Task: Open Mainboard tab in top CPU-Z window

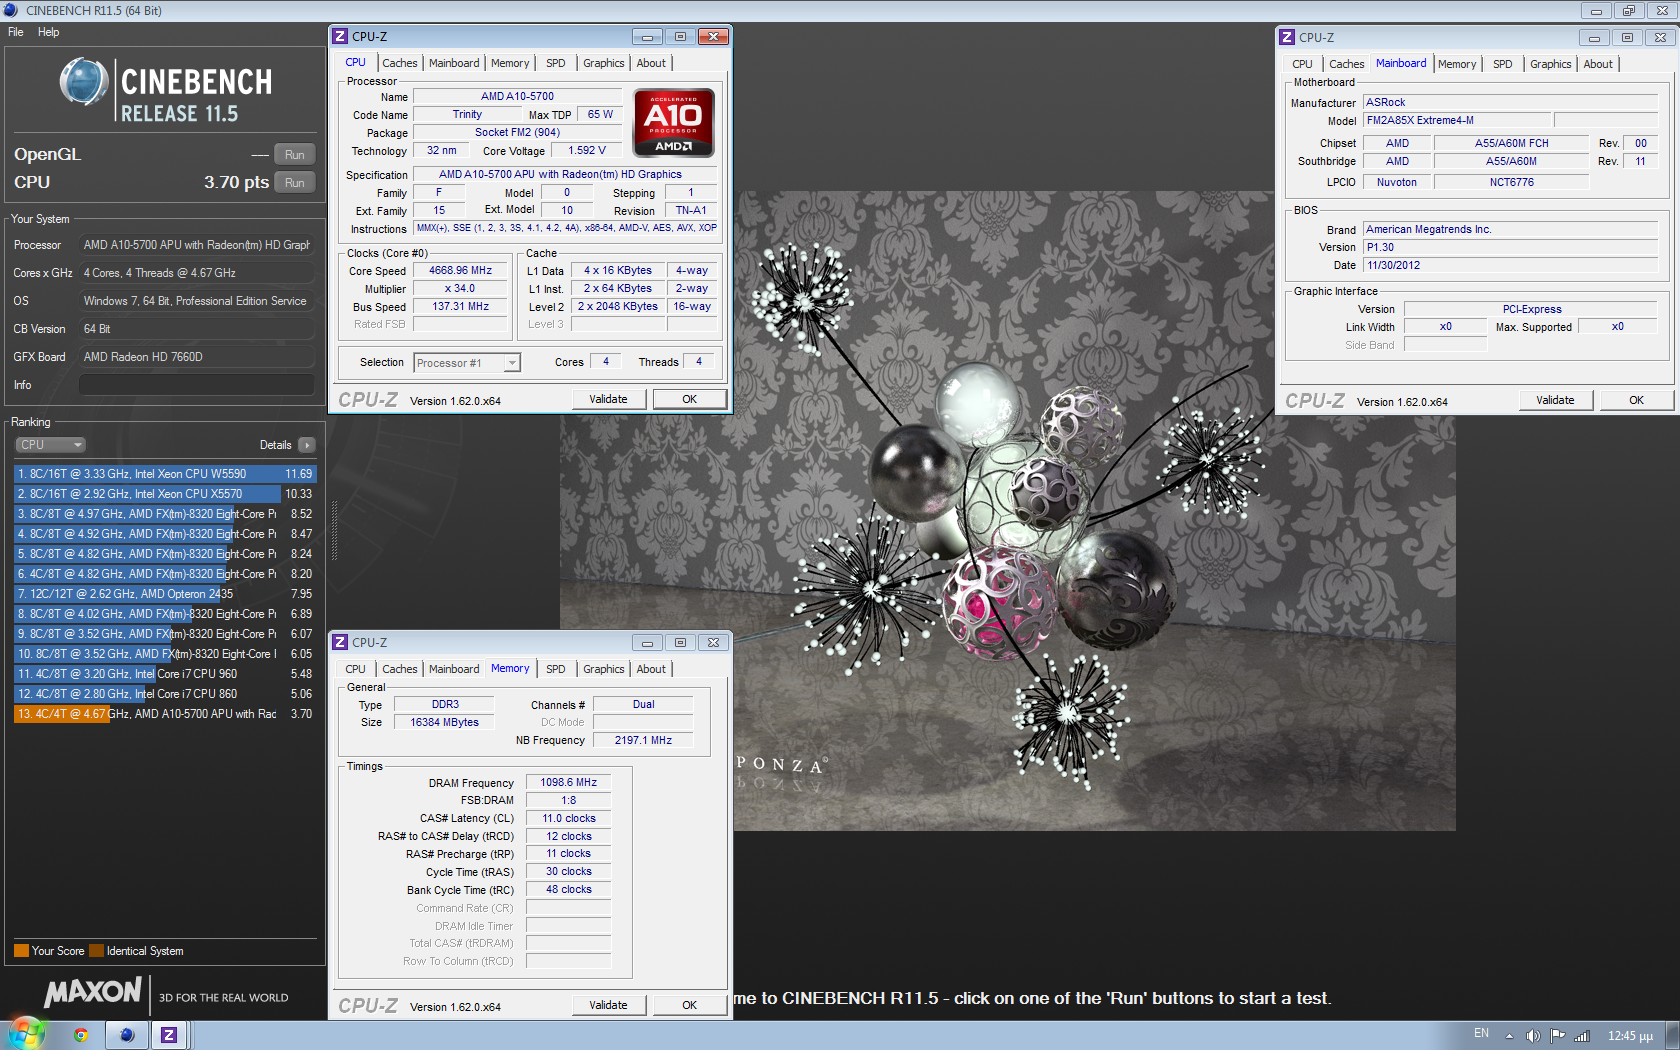Action: (454, 63)
